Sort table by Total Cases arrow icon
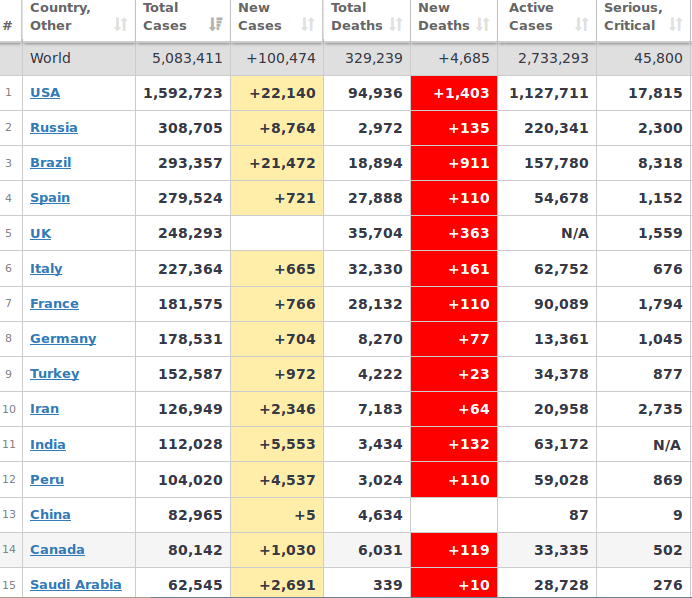Screen dimensions: 692x598 pos(216,25)
